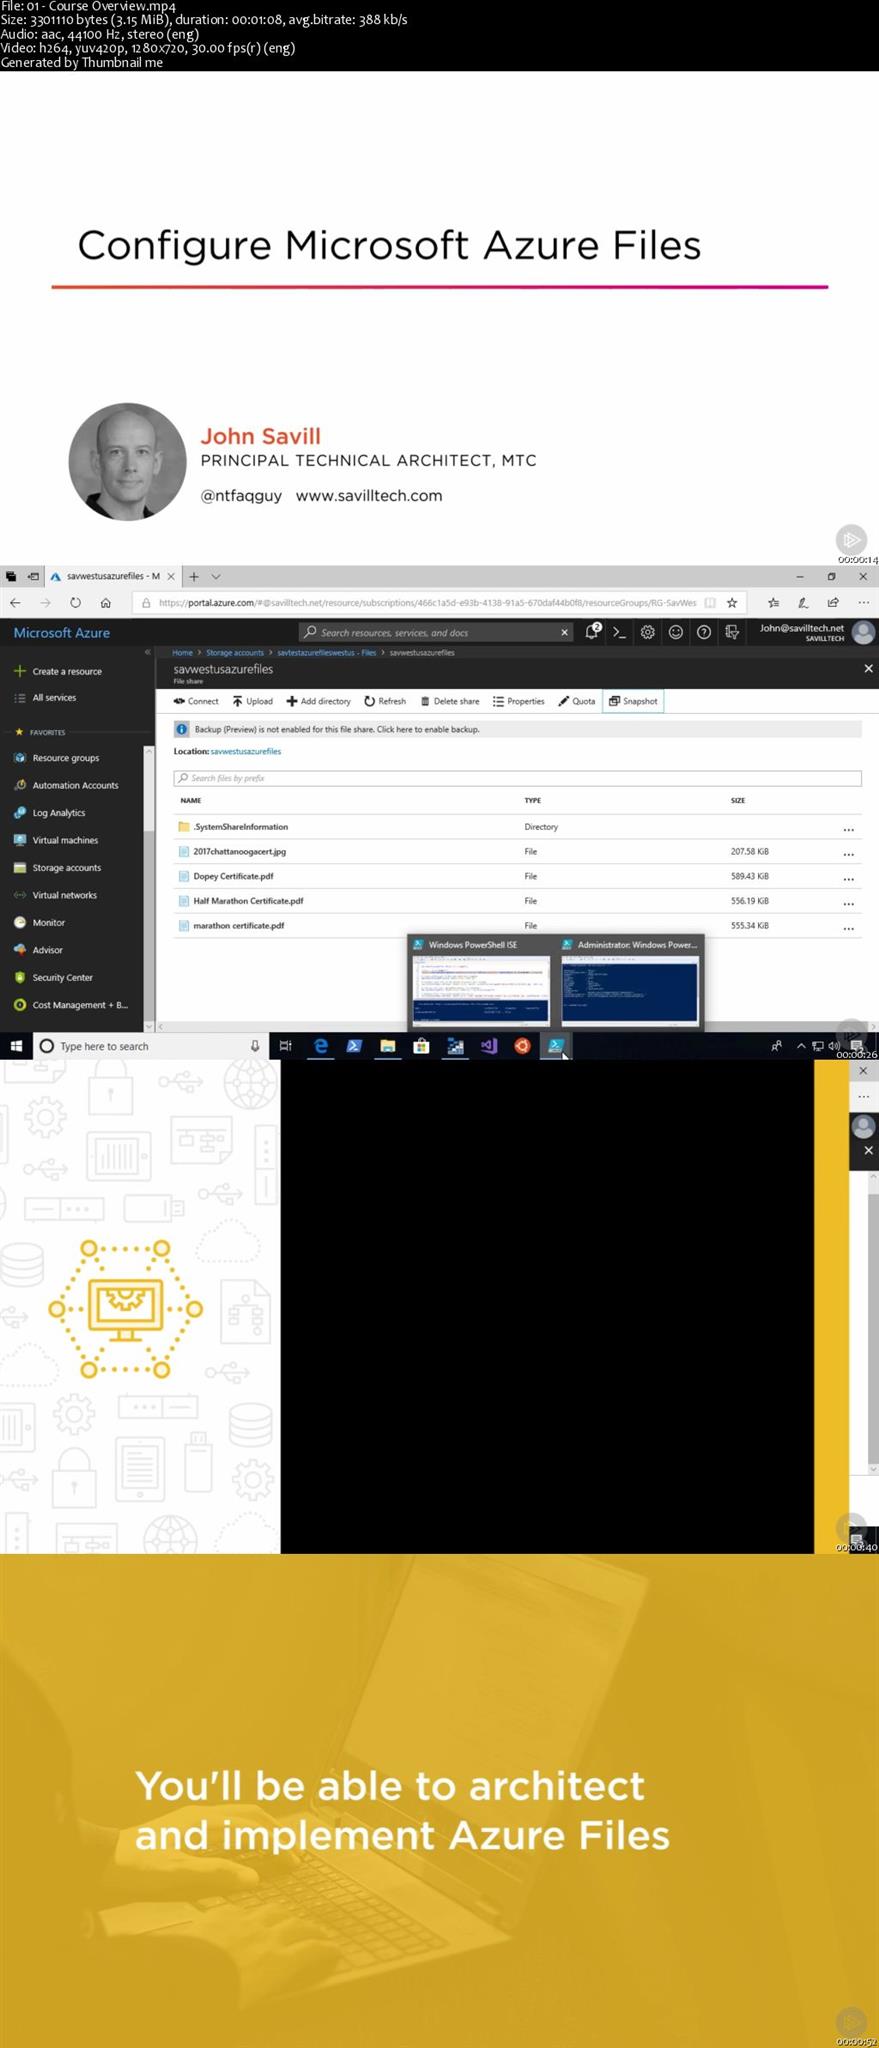The image size is (879, 2048).
Task: Open more options for Half Marathon Certificate.pdf
Action: tap(848, 904)
